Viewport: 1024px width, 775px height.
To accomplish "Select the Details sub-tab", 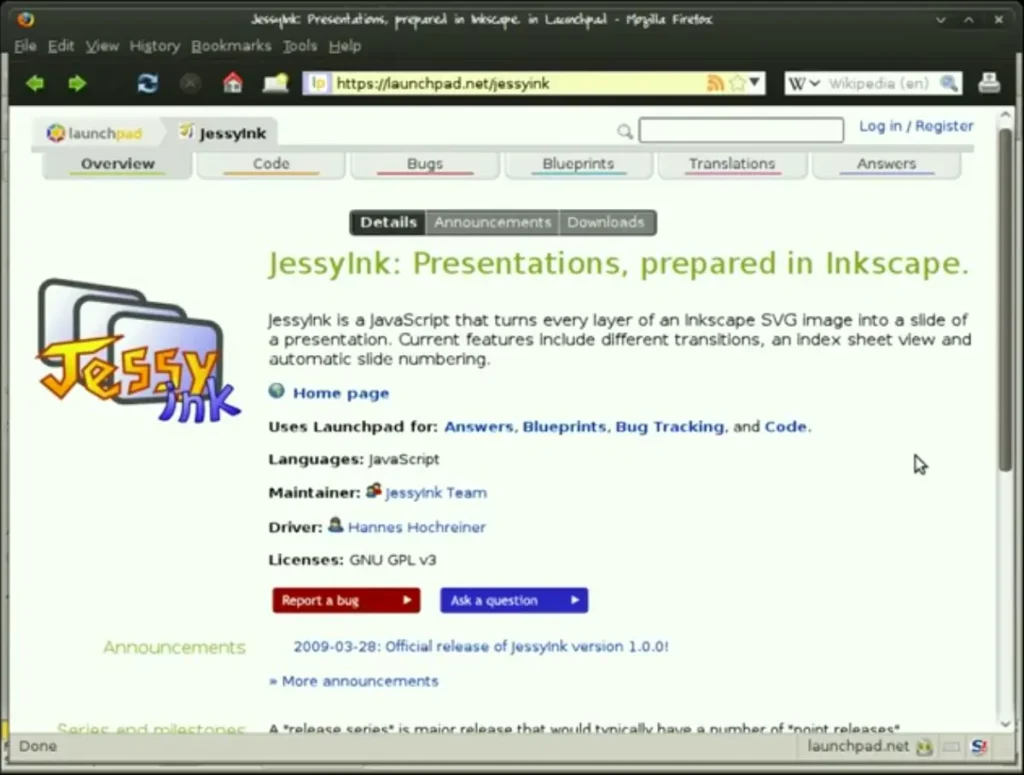I will click(388, 223).
